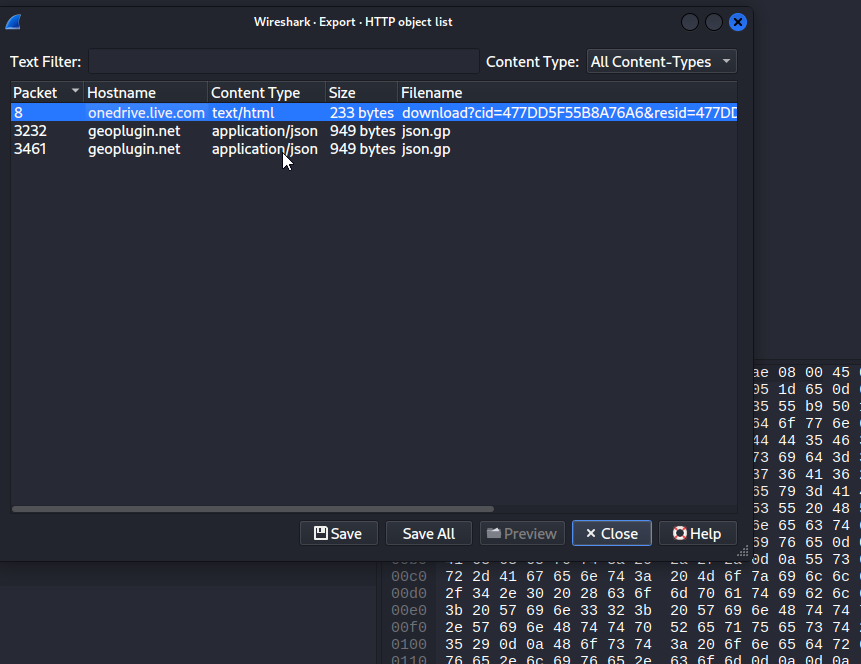This screenshot has width=861, height=664.
Task: Click the resize grip at dialog corner
Action: [742, 551]
